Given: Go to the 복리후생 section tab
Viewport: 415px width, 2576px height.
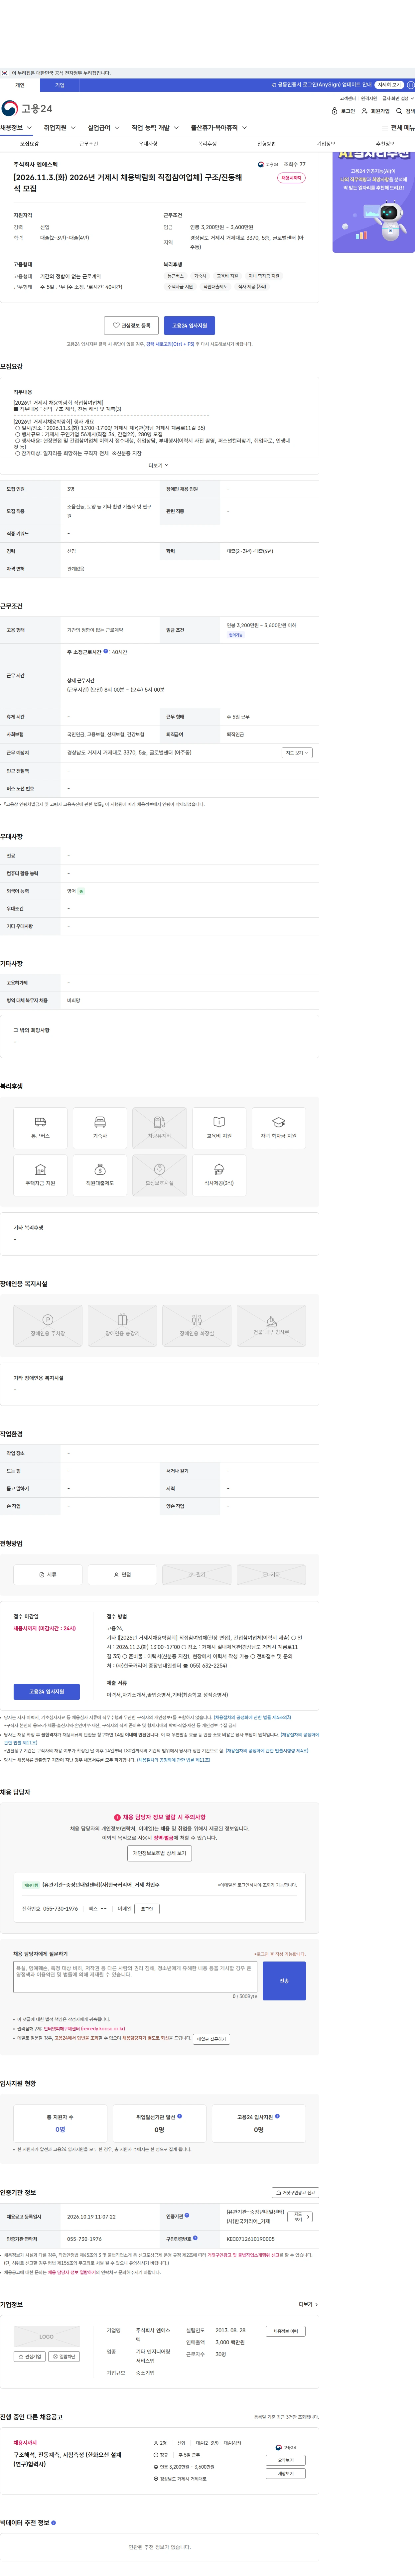Looking at the screenshot, I should 207,144.
